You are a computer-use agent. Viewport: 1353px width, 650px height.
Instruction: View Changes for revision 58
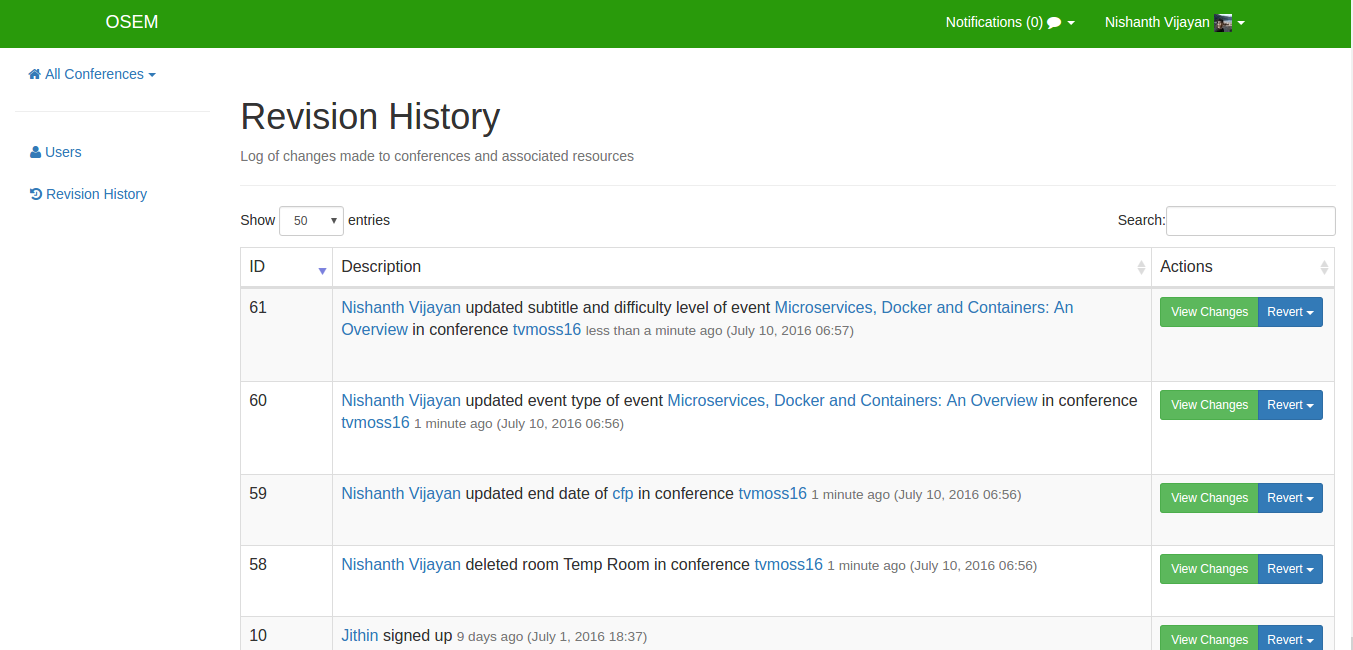tap(1209, 569)
